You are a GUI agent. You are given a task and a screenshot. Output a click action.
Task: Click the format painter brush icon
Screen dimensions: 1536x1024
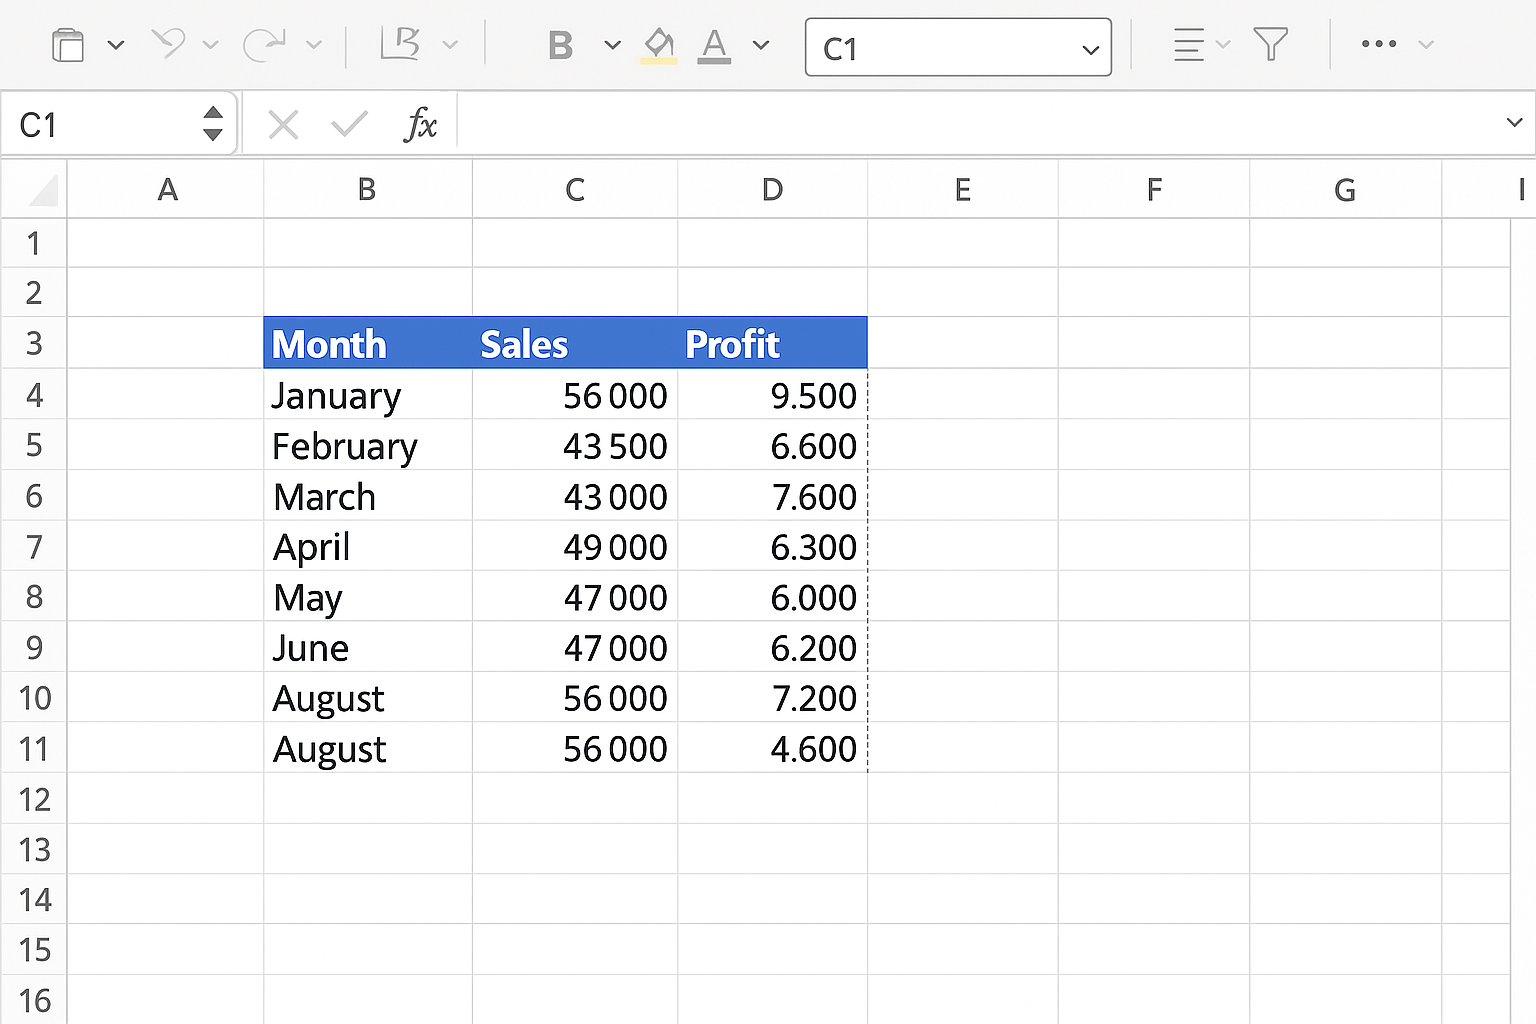400,44
